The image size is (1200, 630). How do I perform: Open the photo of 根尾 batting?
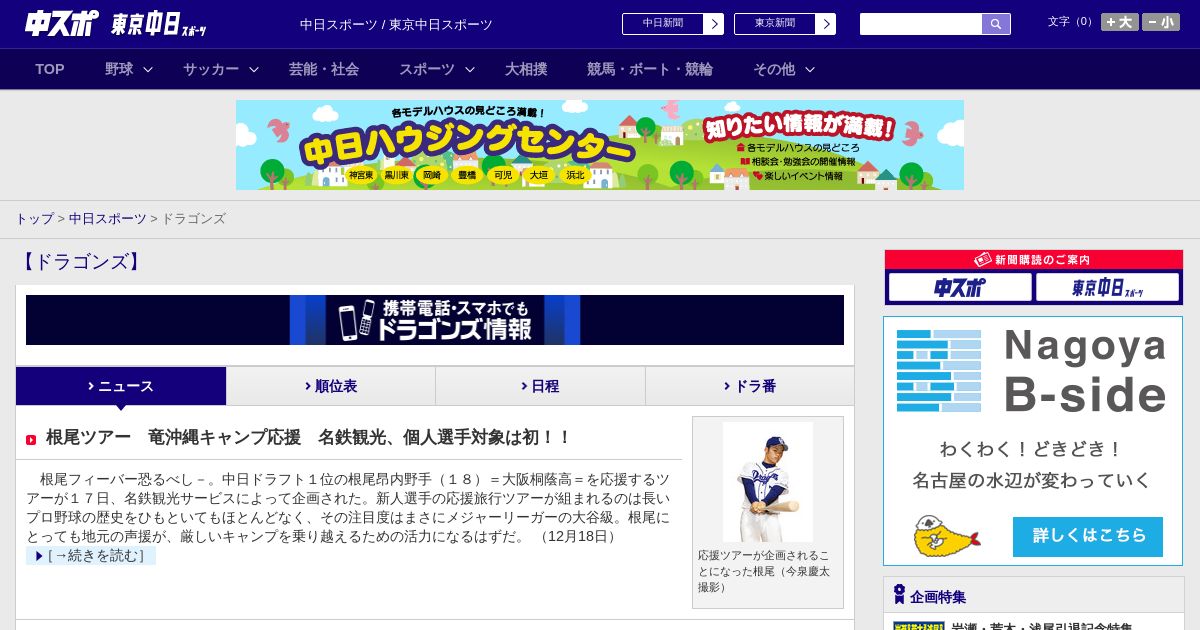click(768, 482)
